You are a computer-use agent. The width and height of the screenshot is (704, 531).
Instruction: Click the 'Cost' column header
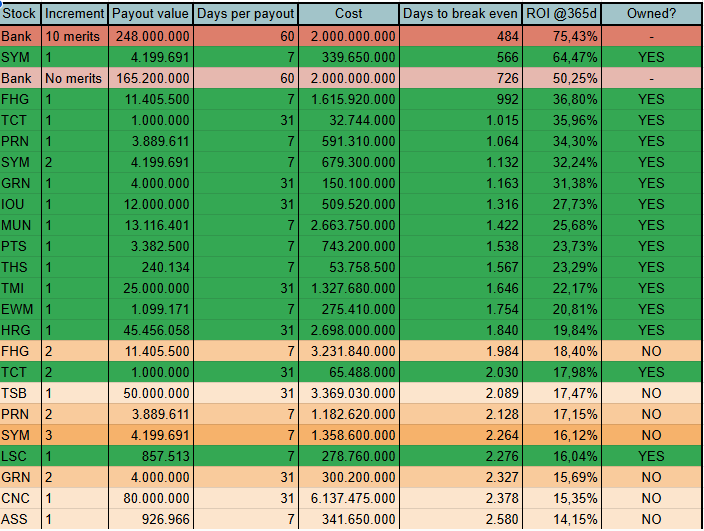point(348,13)
